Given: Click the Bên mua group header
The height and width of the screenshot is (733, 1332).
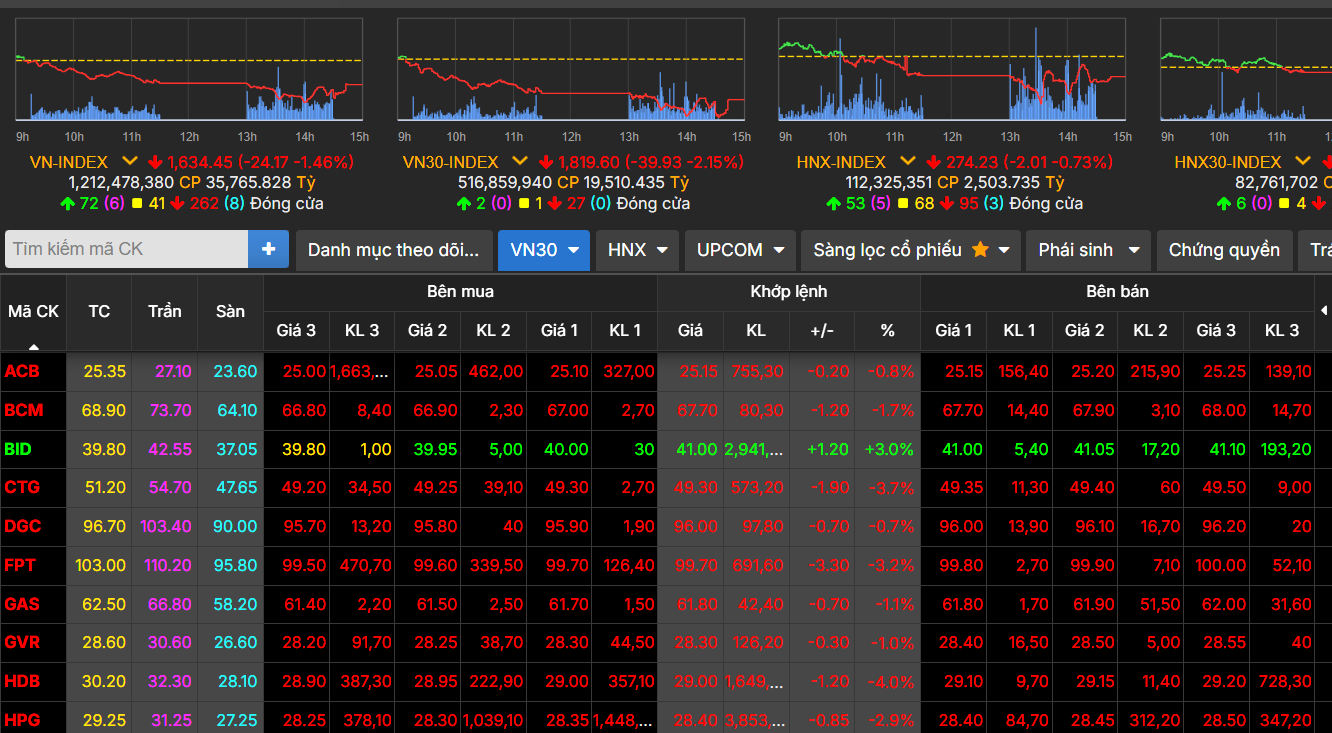Looking at the screenshot, I should tap(460, 292).
